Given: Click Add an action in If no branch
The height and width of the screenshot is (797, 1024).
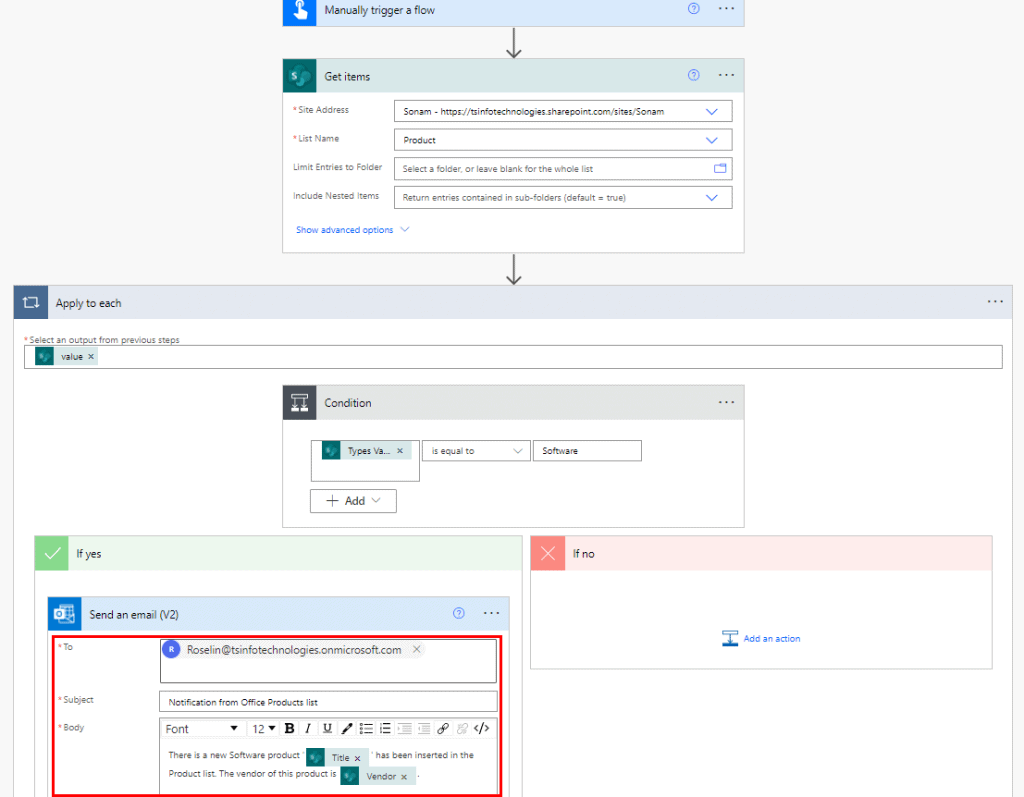Looking at the screenshot, I should coord(761,638).
